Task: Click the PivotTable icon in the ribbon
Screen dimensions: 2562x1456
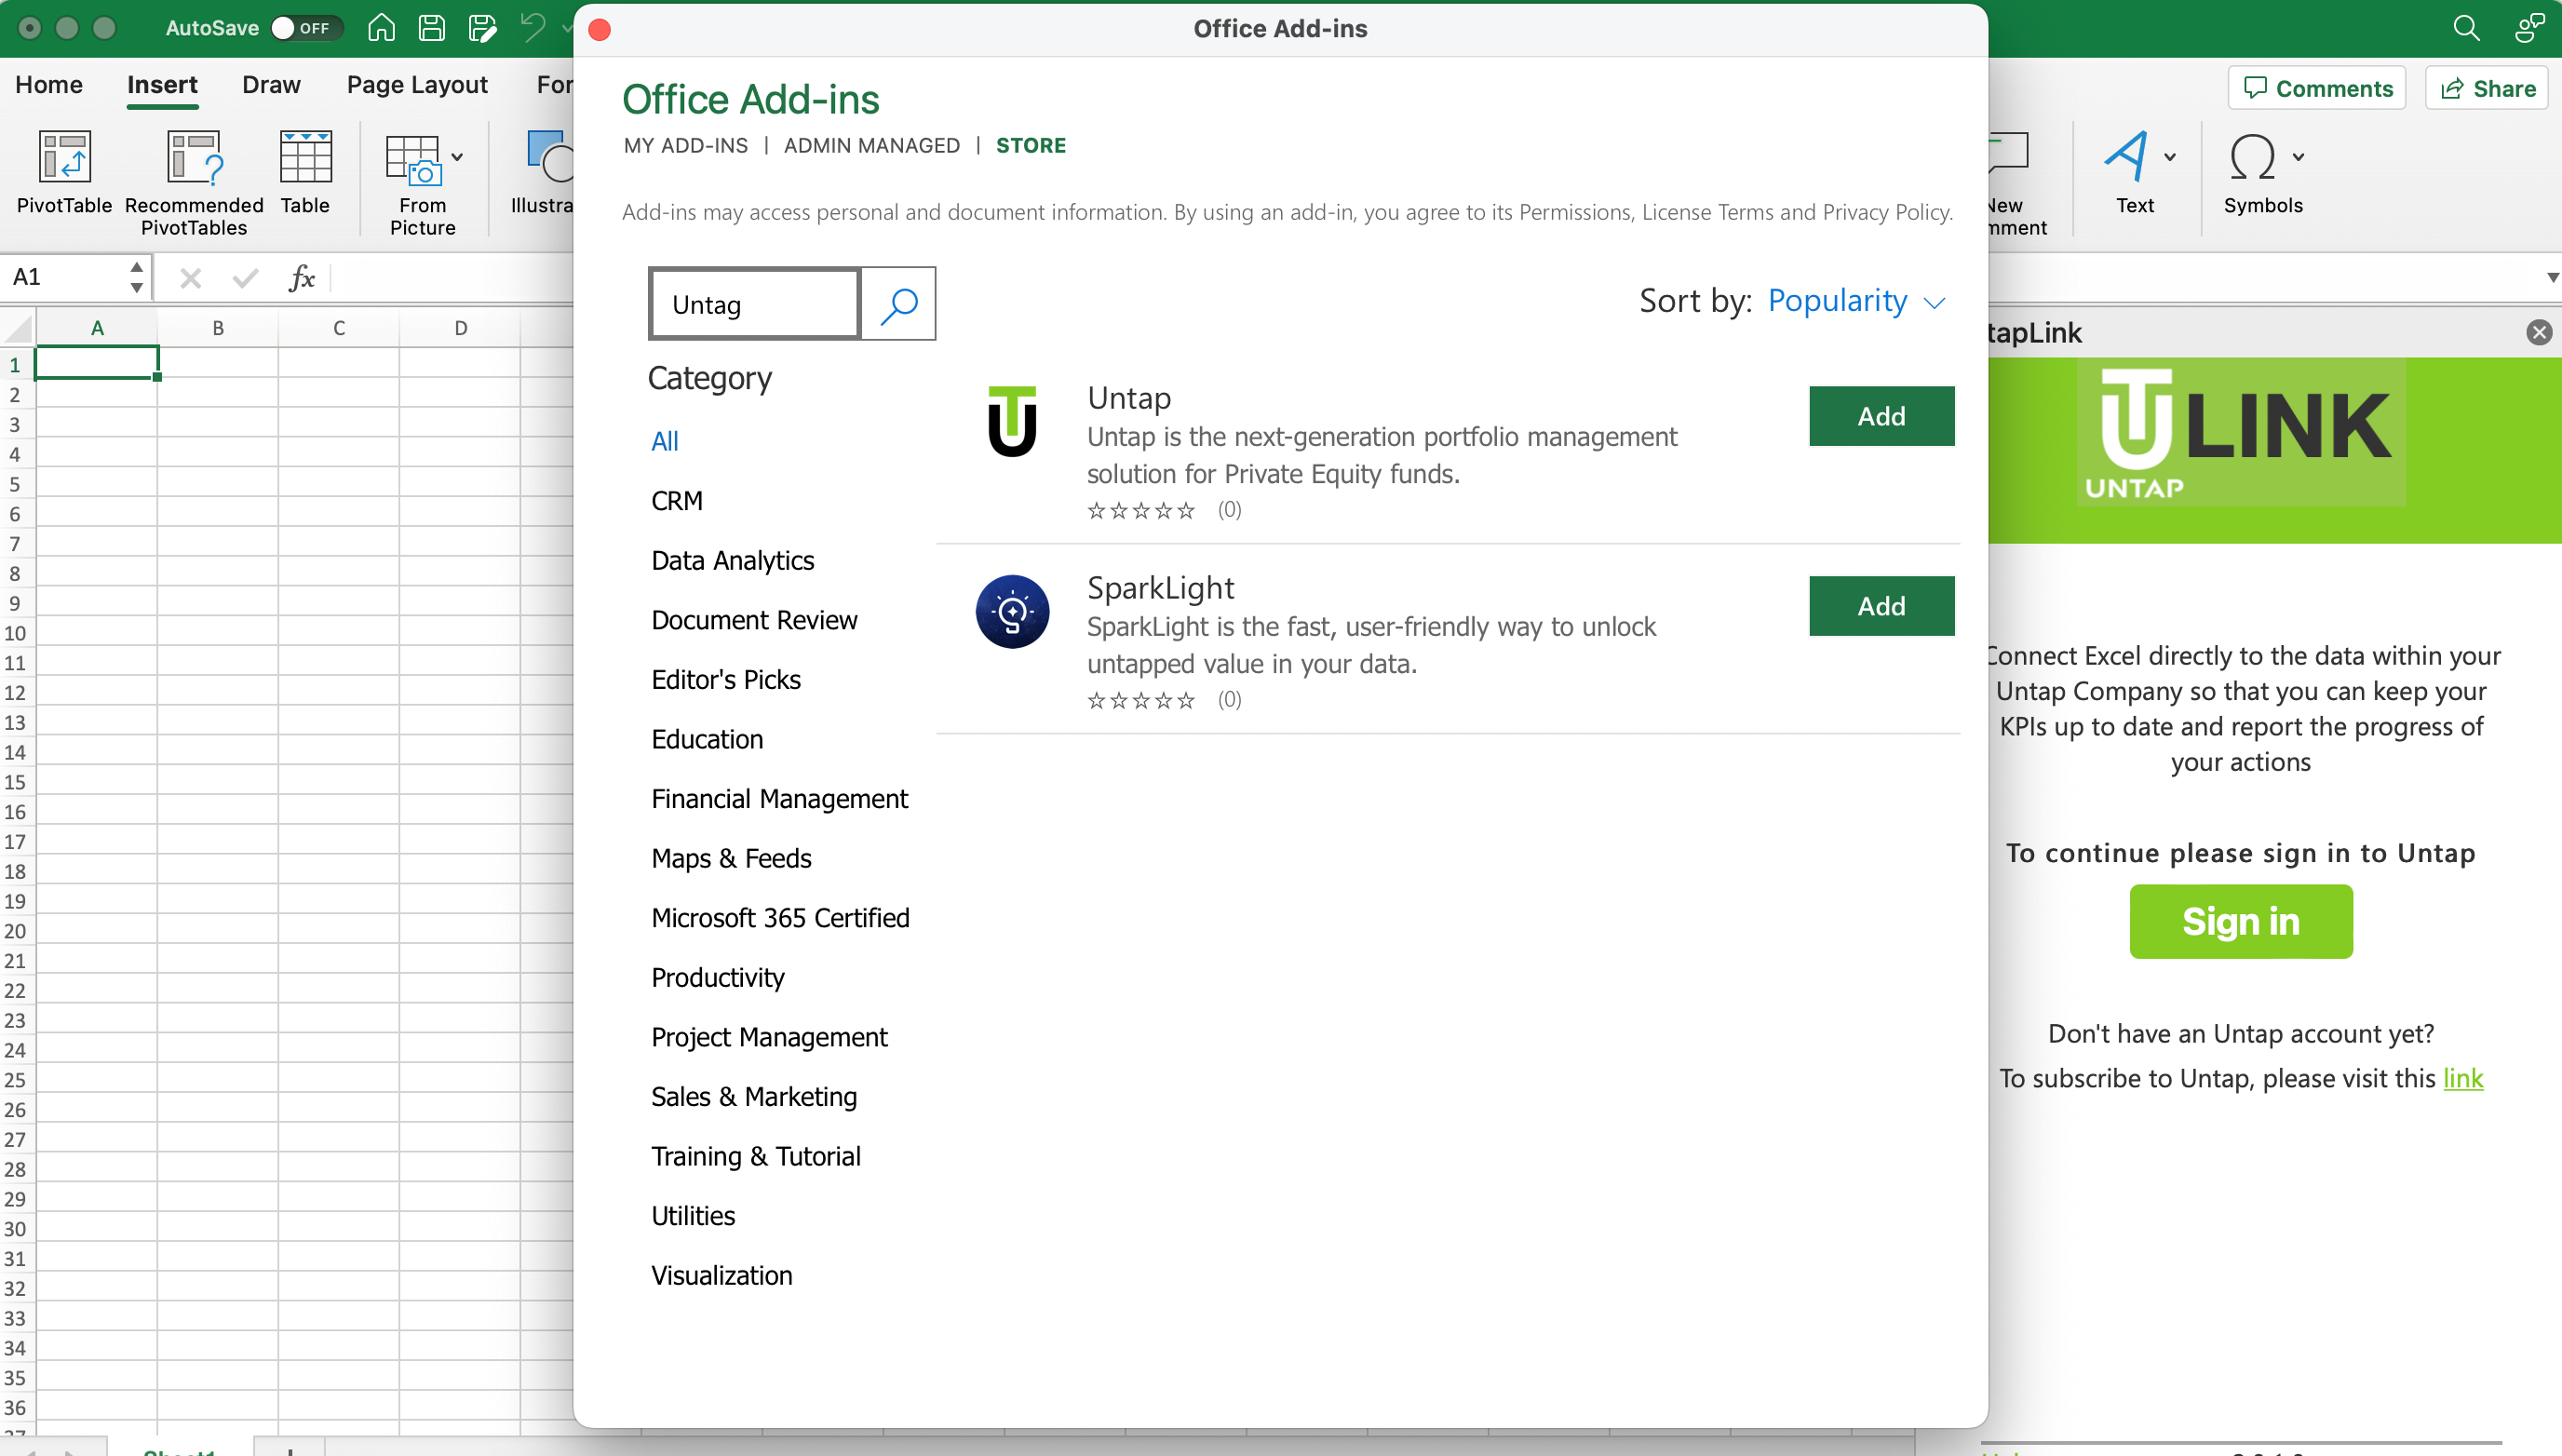Action: [64, 157]
